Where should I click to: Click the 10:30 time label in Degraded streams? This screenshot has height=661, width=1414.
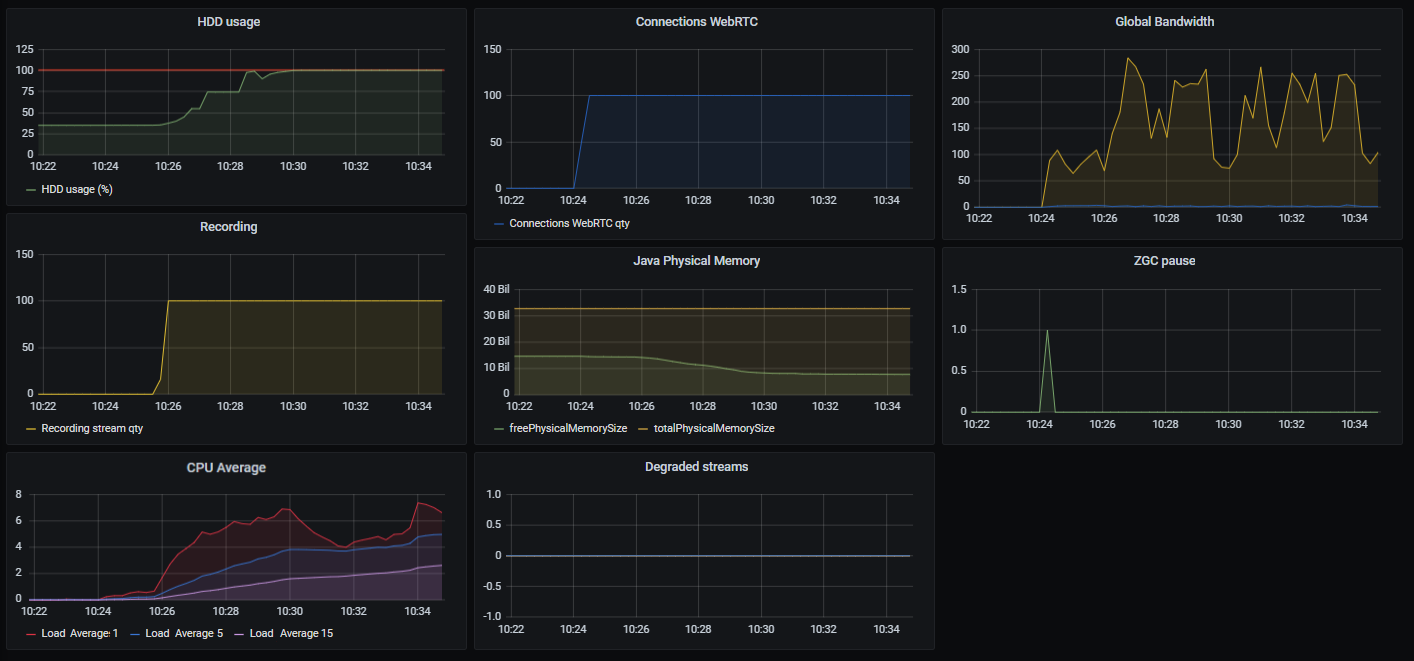point(761,629)
